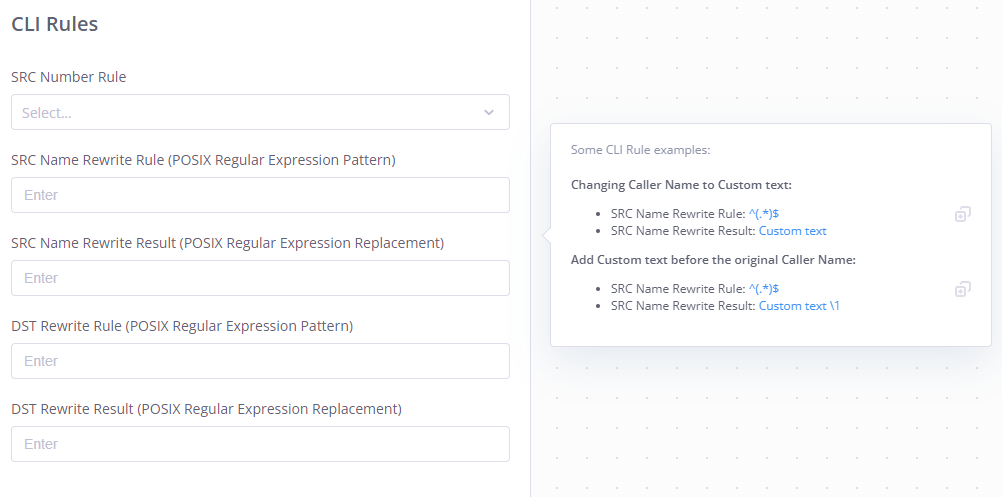Open the SRC Number Rule select box
1002x497 pixels.
[x=260, y=112]
